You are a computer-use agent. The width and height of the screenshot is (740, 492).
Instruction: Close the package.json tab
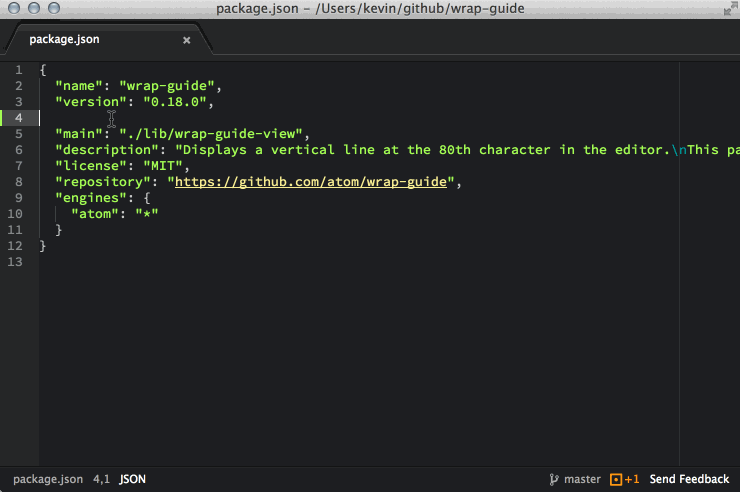click(x=186, y=41)
